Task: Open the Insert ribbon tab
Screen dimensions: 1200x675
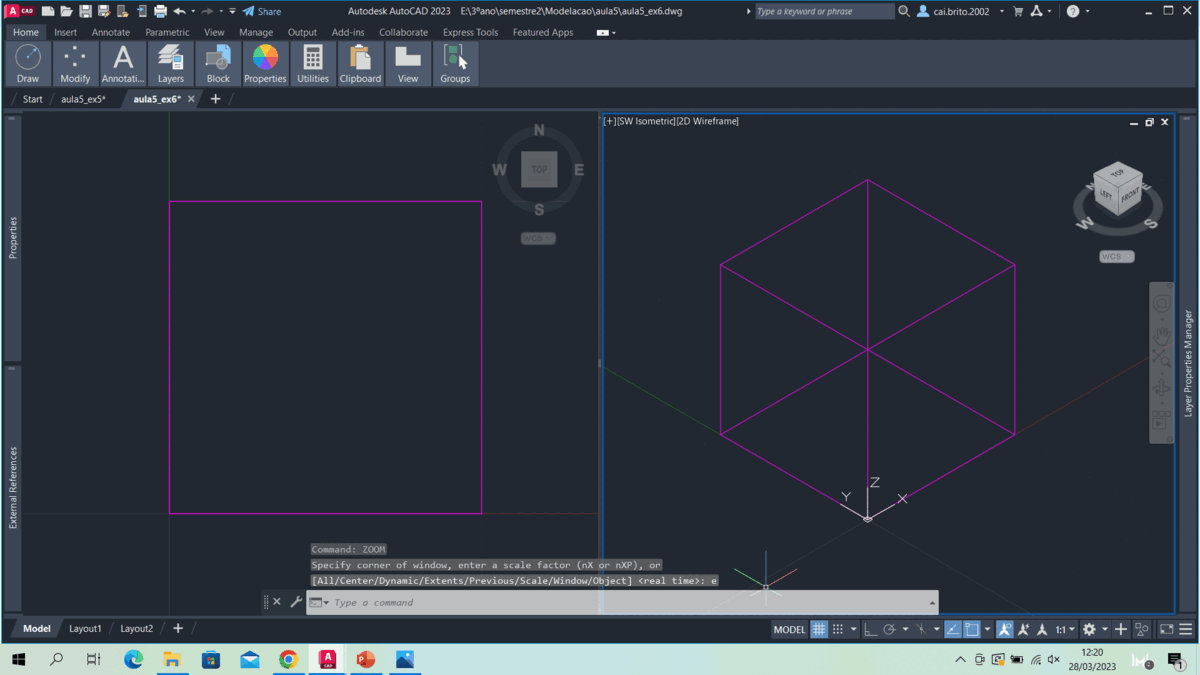Action: 66,32
